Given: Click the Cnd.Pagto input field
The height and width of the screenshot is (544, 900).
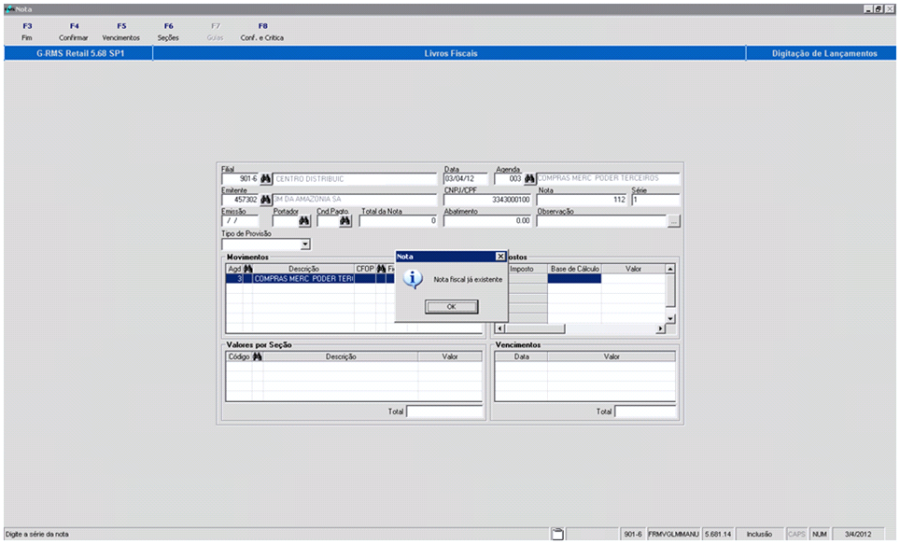Looking at the screenshot, I should (328, 221).
